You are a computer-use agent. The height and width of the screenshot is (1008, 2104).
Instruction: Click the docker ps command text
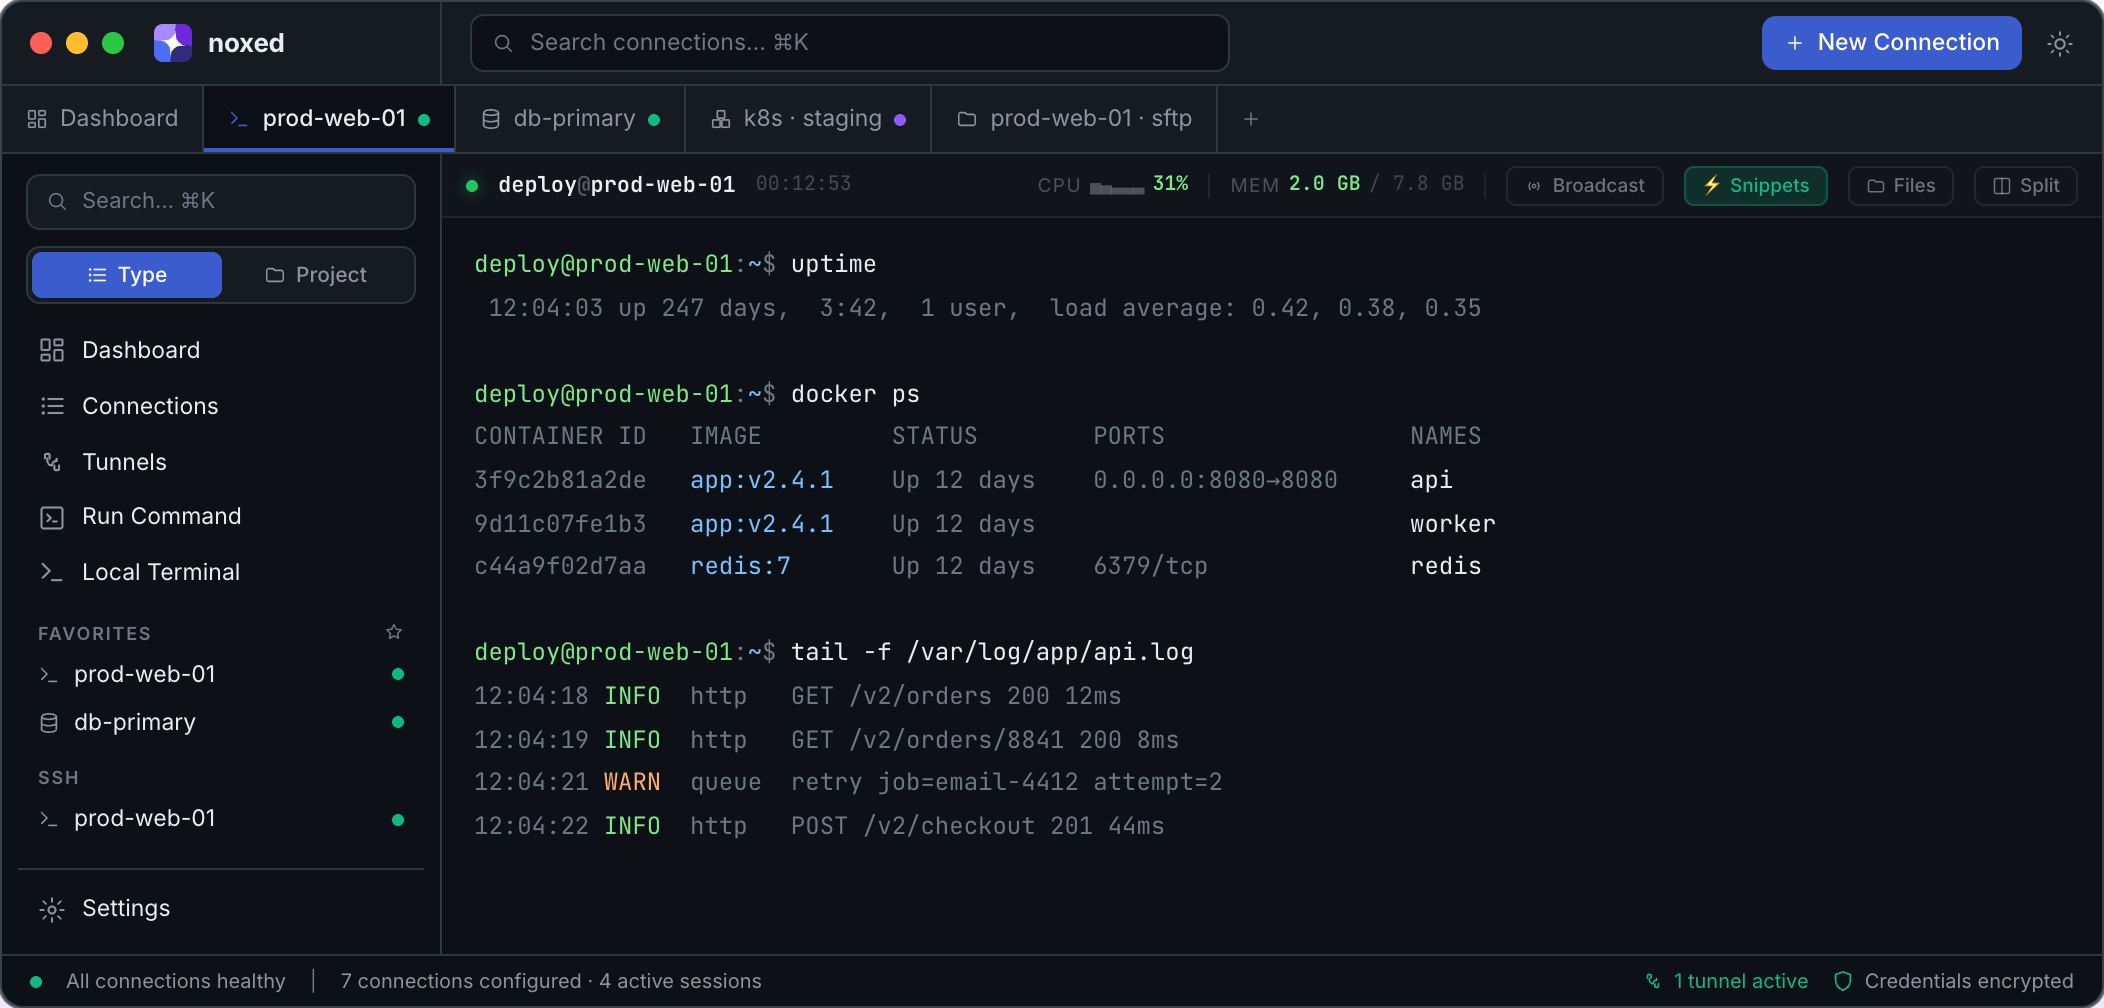point(855,394)
